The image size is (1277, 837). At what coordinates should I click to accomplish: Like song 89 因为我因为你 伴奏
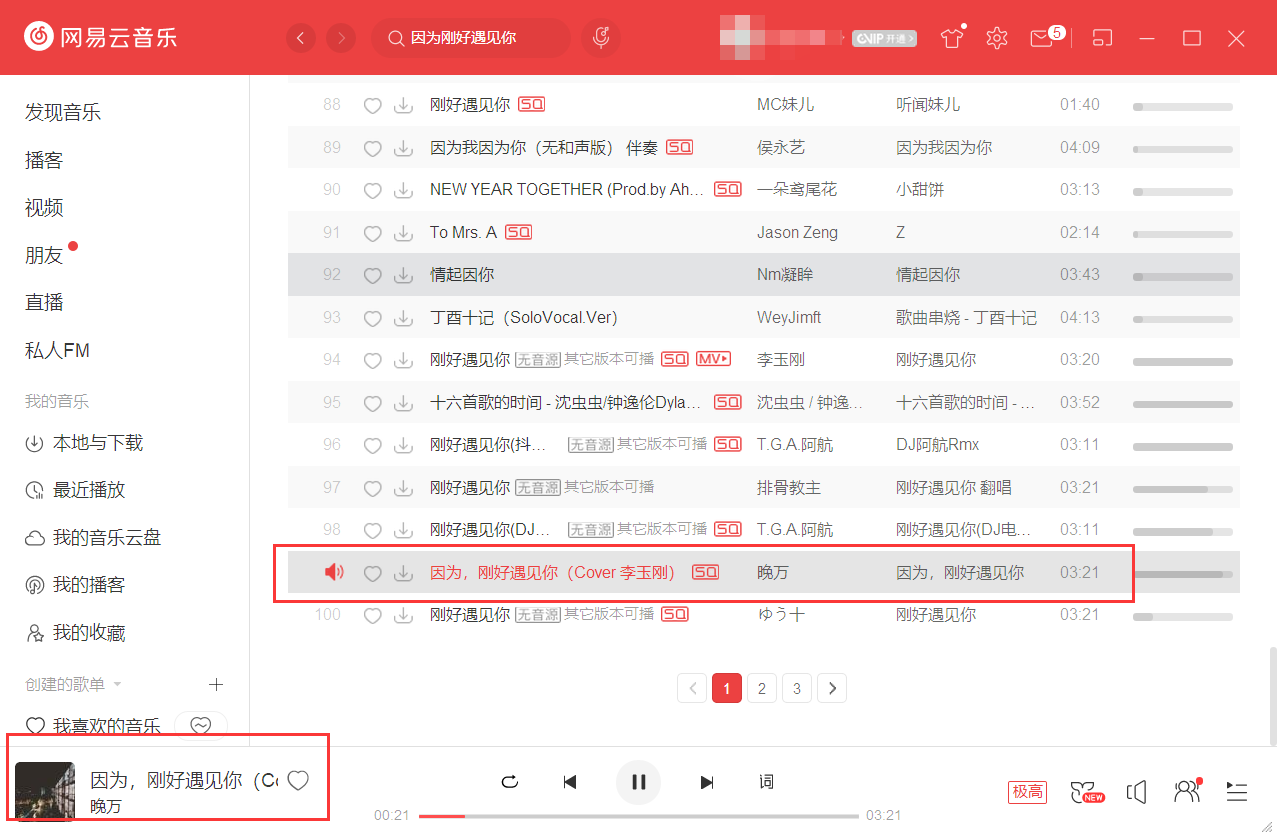[x=372, y=148]
